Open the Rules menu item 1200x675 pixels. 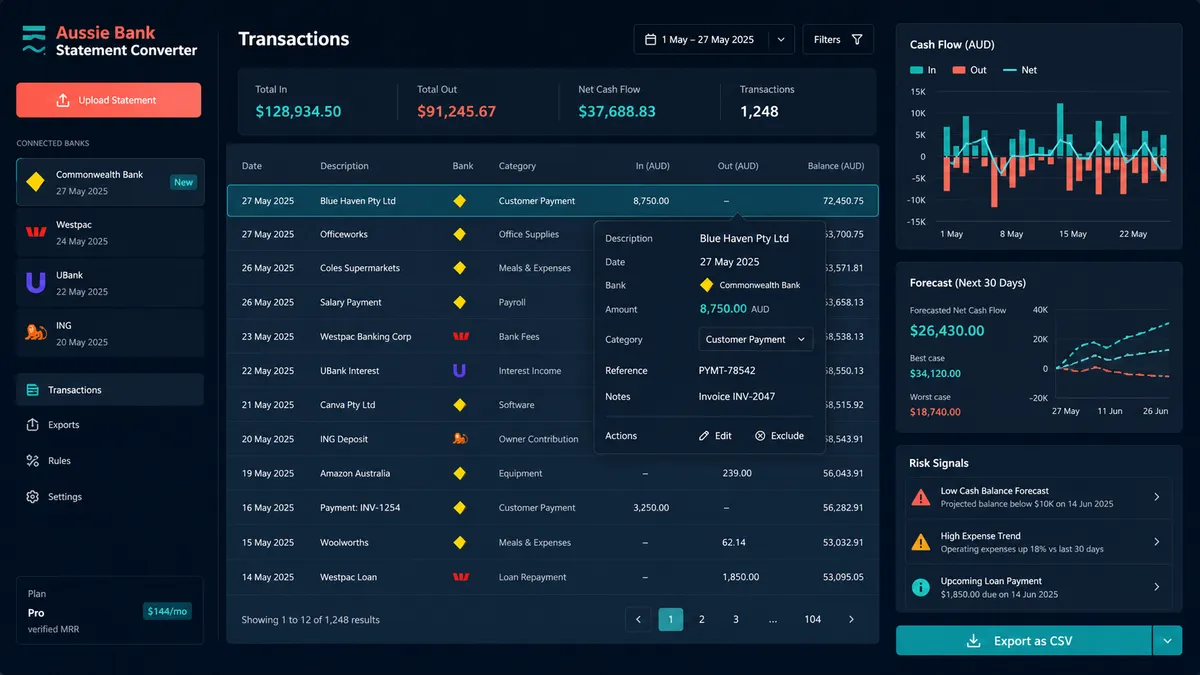[x=110, y=461]
